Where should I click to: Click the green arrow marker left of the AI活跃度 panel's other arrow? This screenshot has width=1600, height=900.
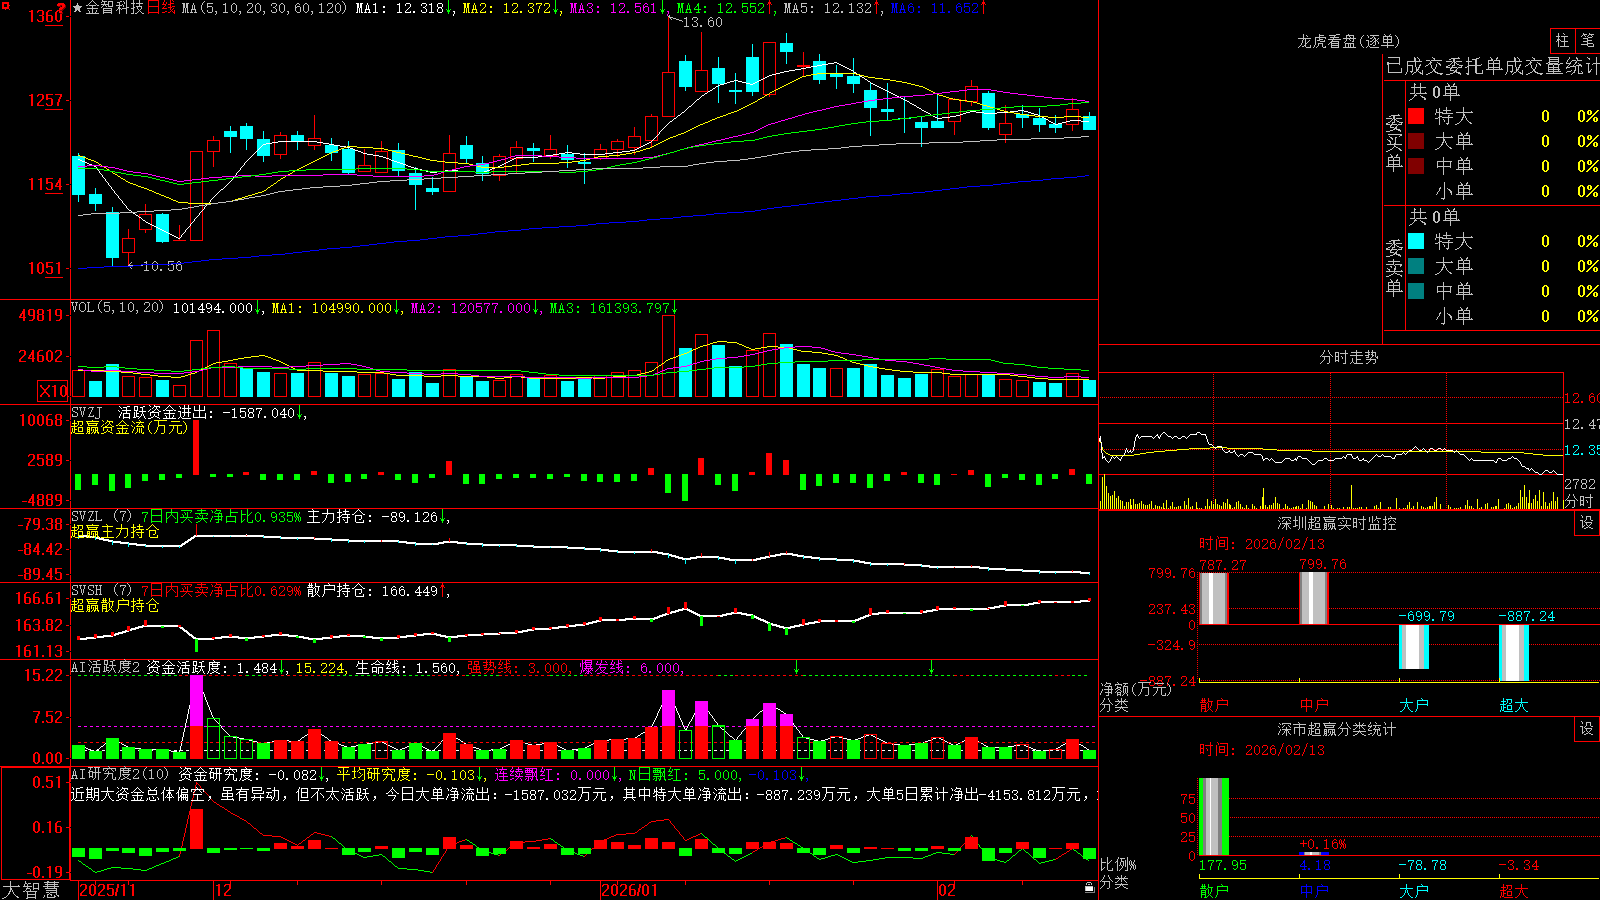(x=797, y=667)
